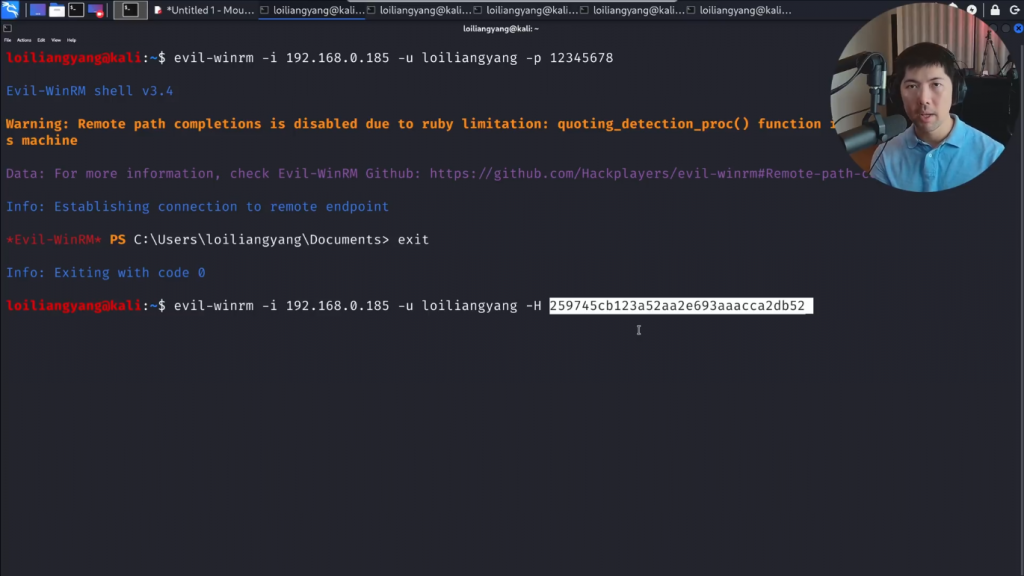Close the terminal window with blue X
The width and height of the screenshot is (1024, 576).
click(x=1018, y=28)
